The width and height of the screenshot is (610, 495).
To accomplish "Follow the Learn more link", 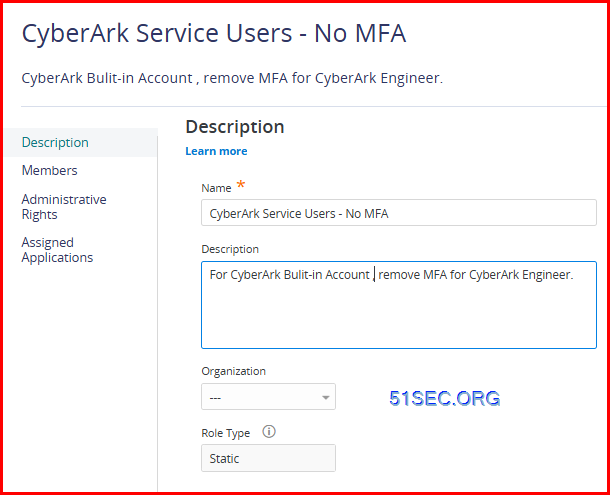I will [x=216, y=151].
